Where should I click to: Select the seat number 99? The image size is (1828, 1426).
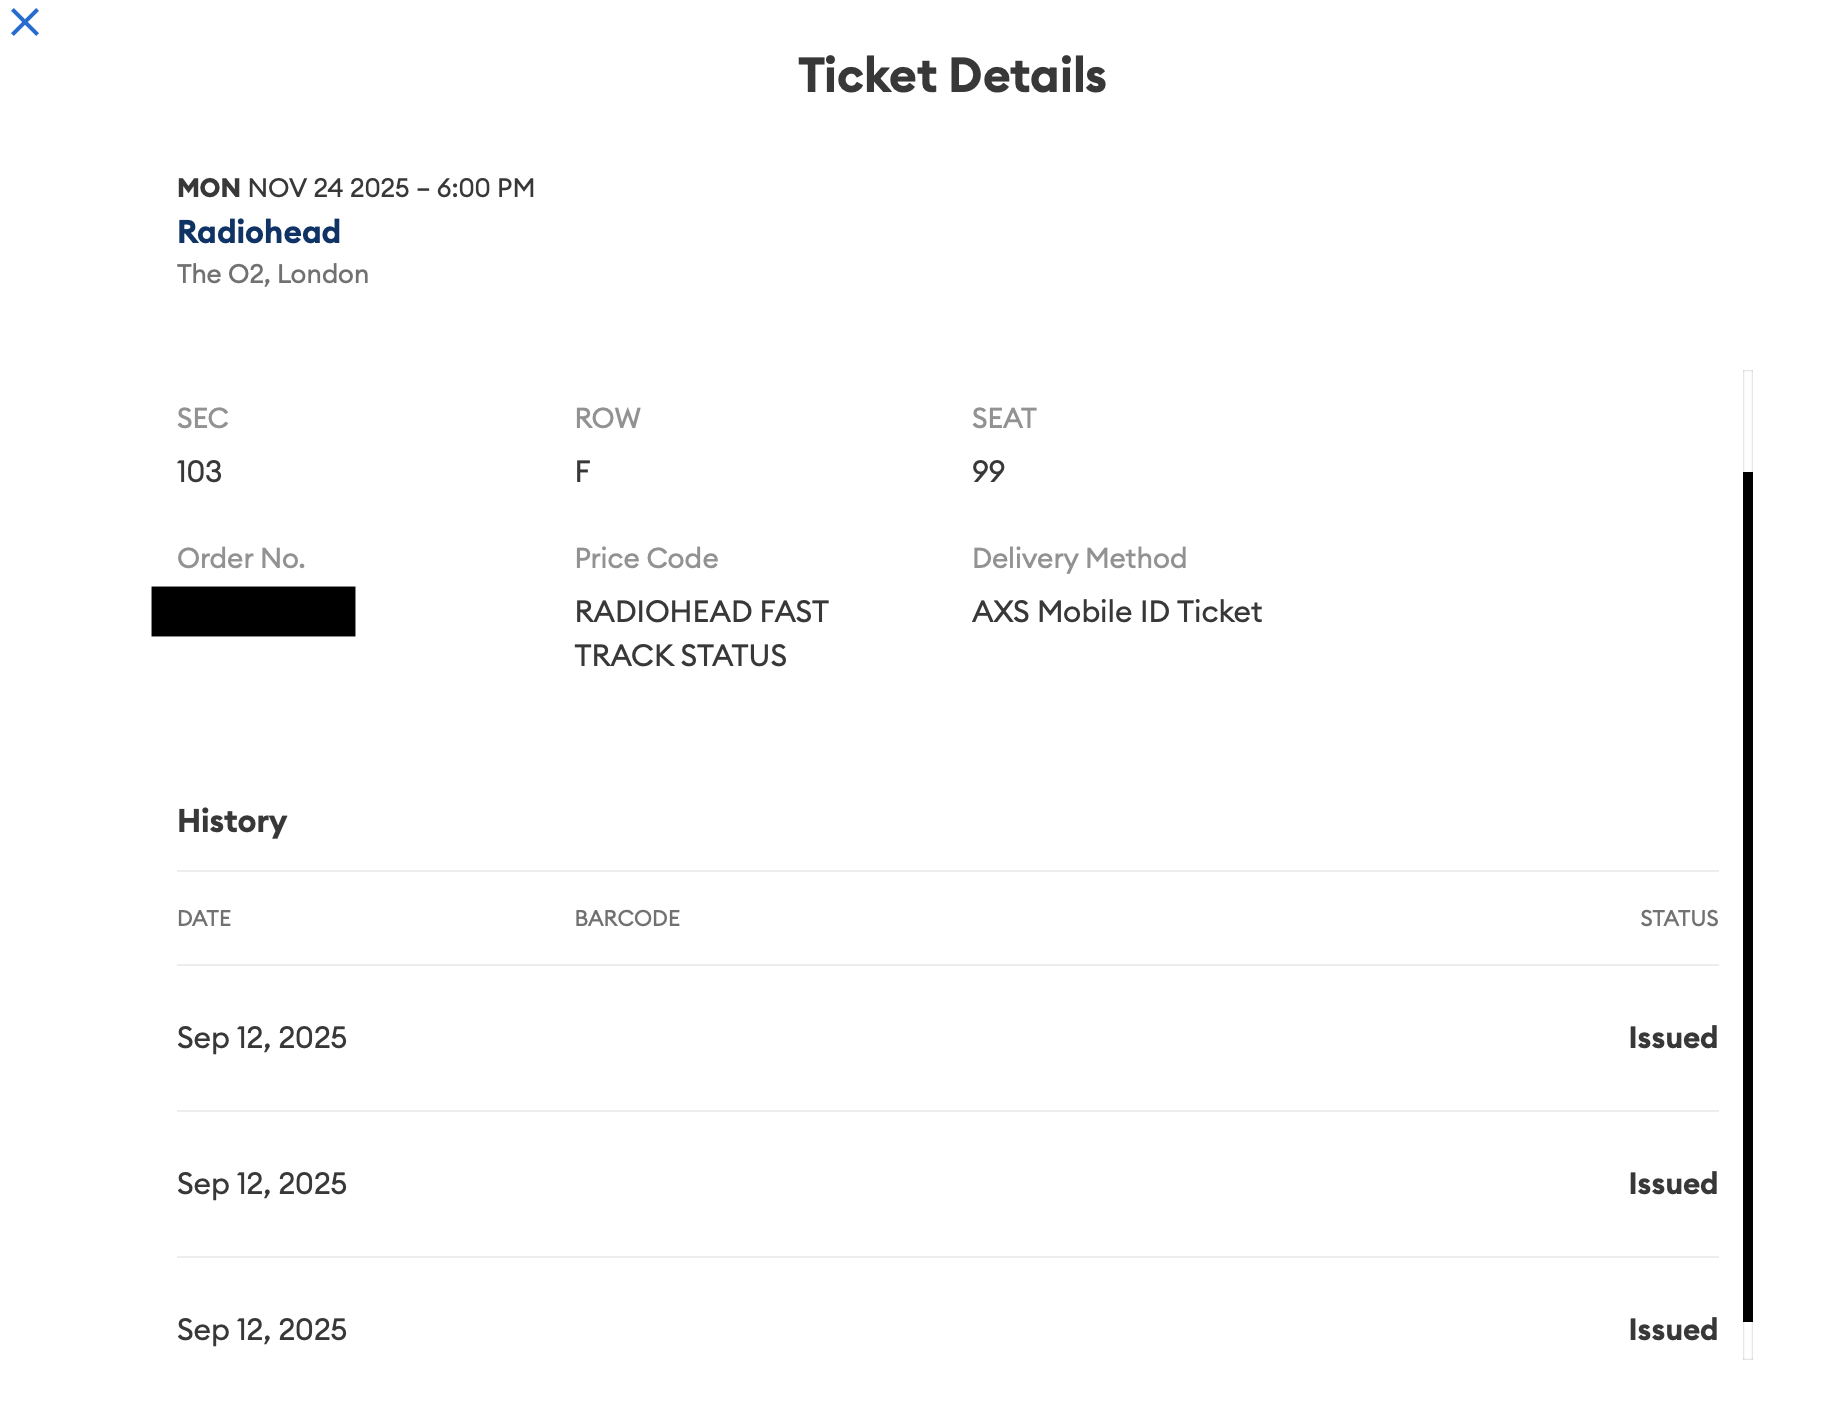tap(988, 471)
